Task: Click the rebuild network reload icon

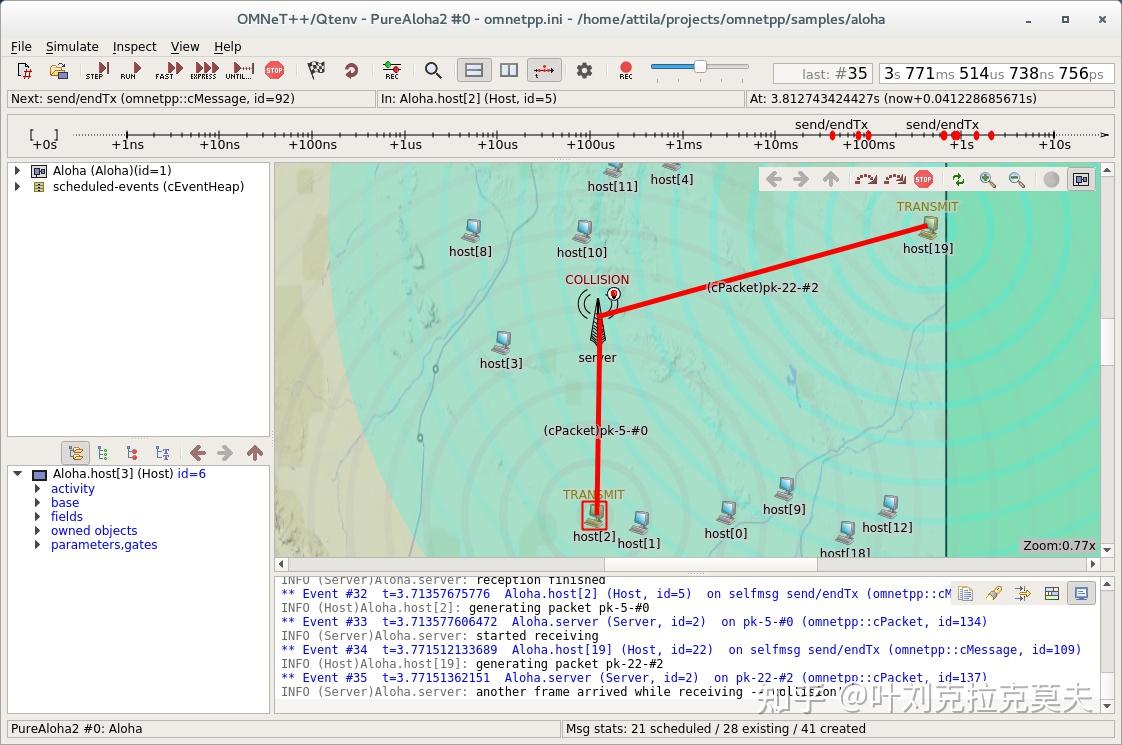Action: point(351,70)
